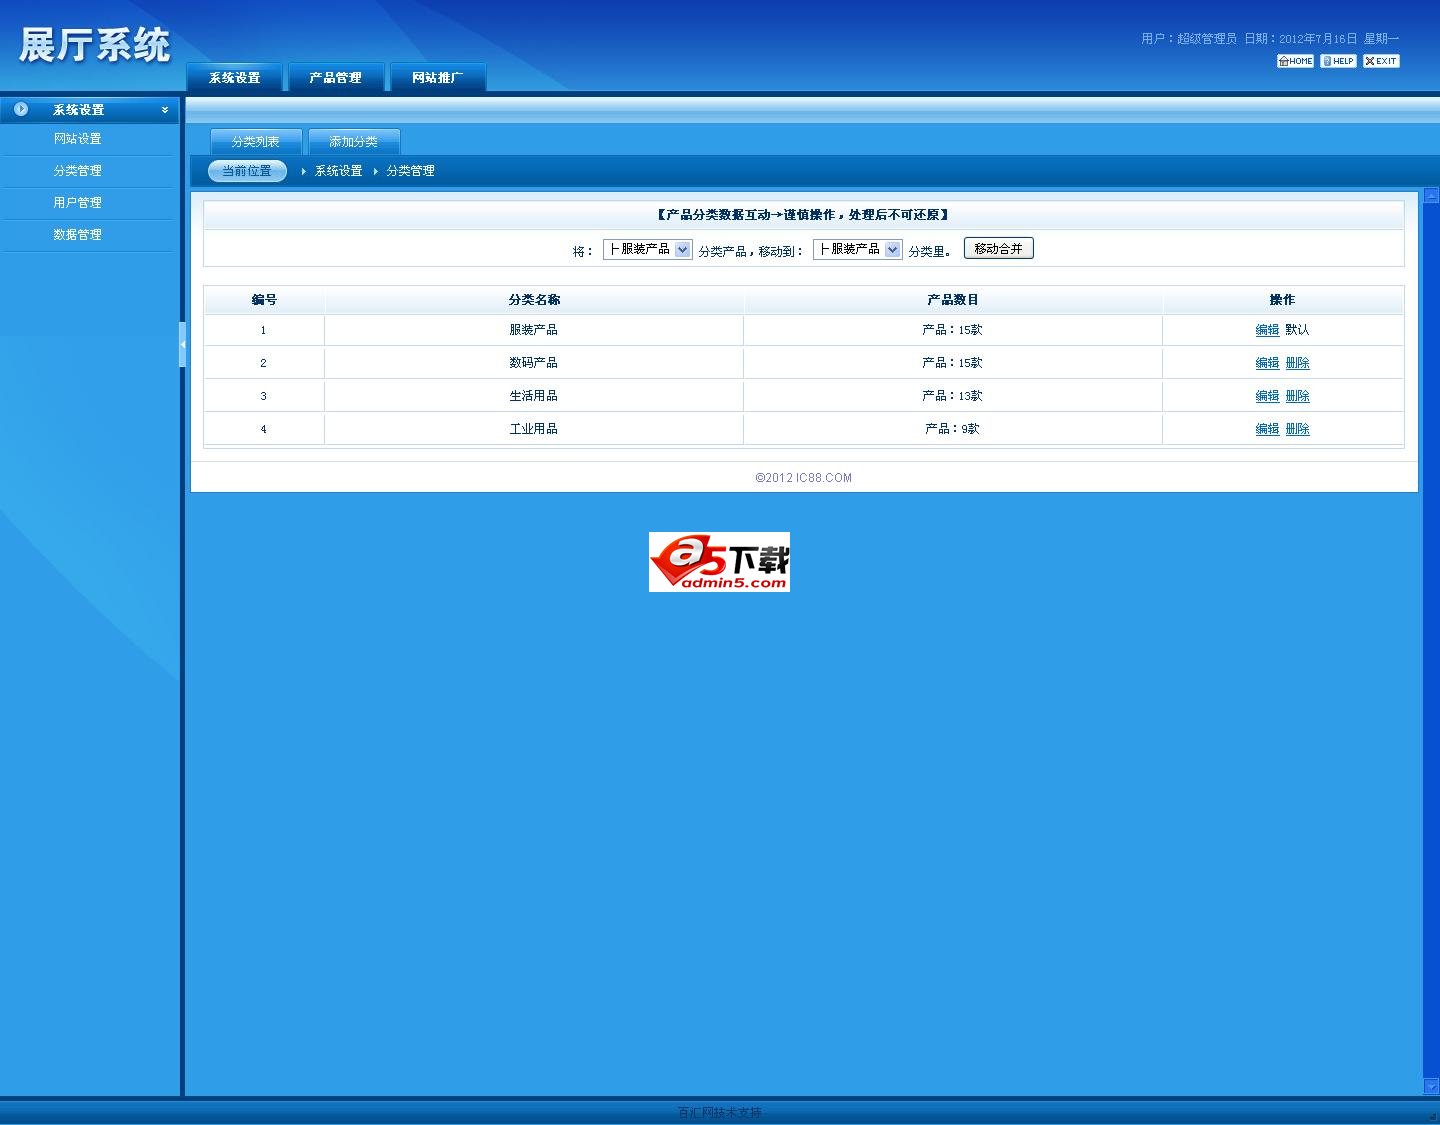Viewport: 1440px width, 1125px height.
Task: Click 编辑 for 工业用品 row
Action: [1267, 429]
